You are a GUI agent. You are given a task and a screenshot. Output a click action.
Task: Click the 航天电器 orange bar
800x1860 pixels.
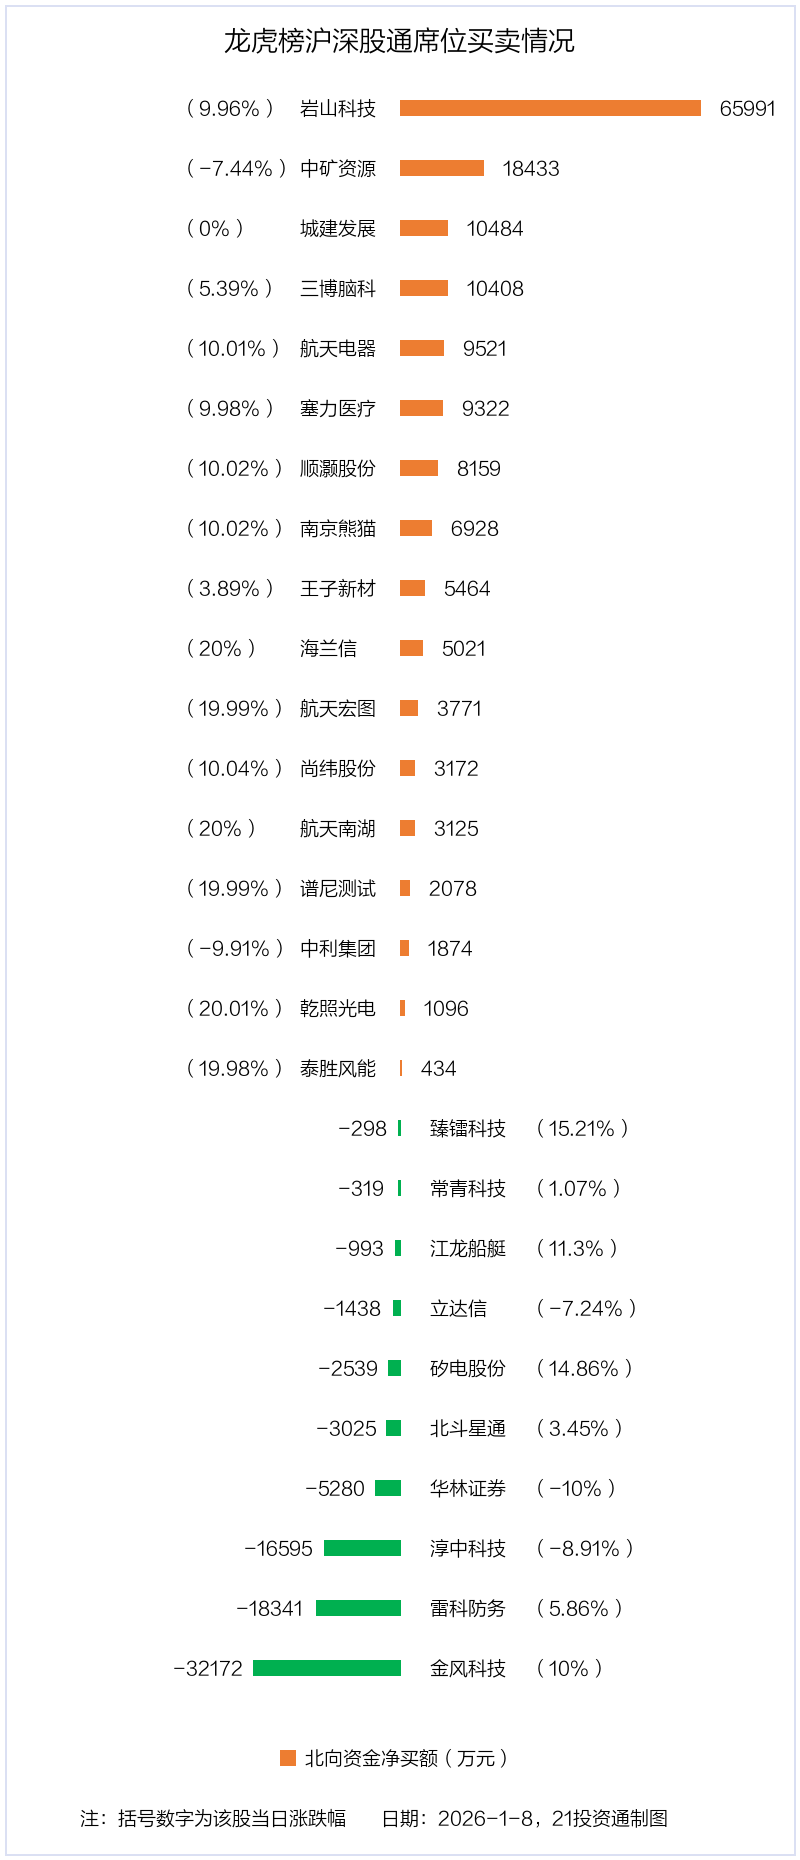point(422,348)
